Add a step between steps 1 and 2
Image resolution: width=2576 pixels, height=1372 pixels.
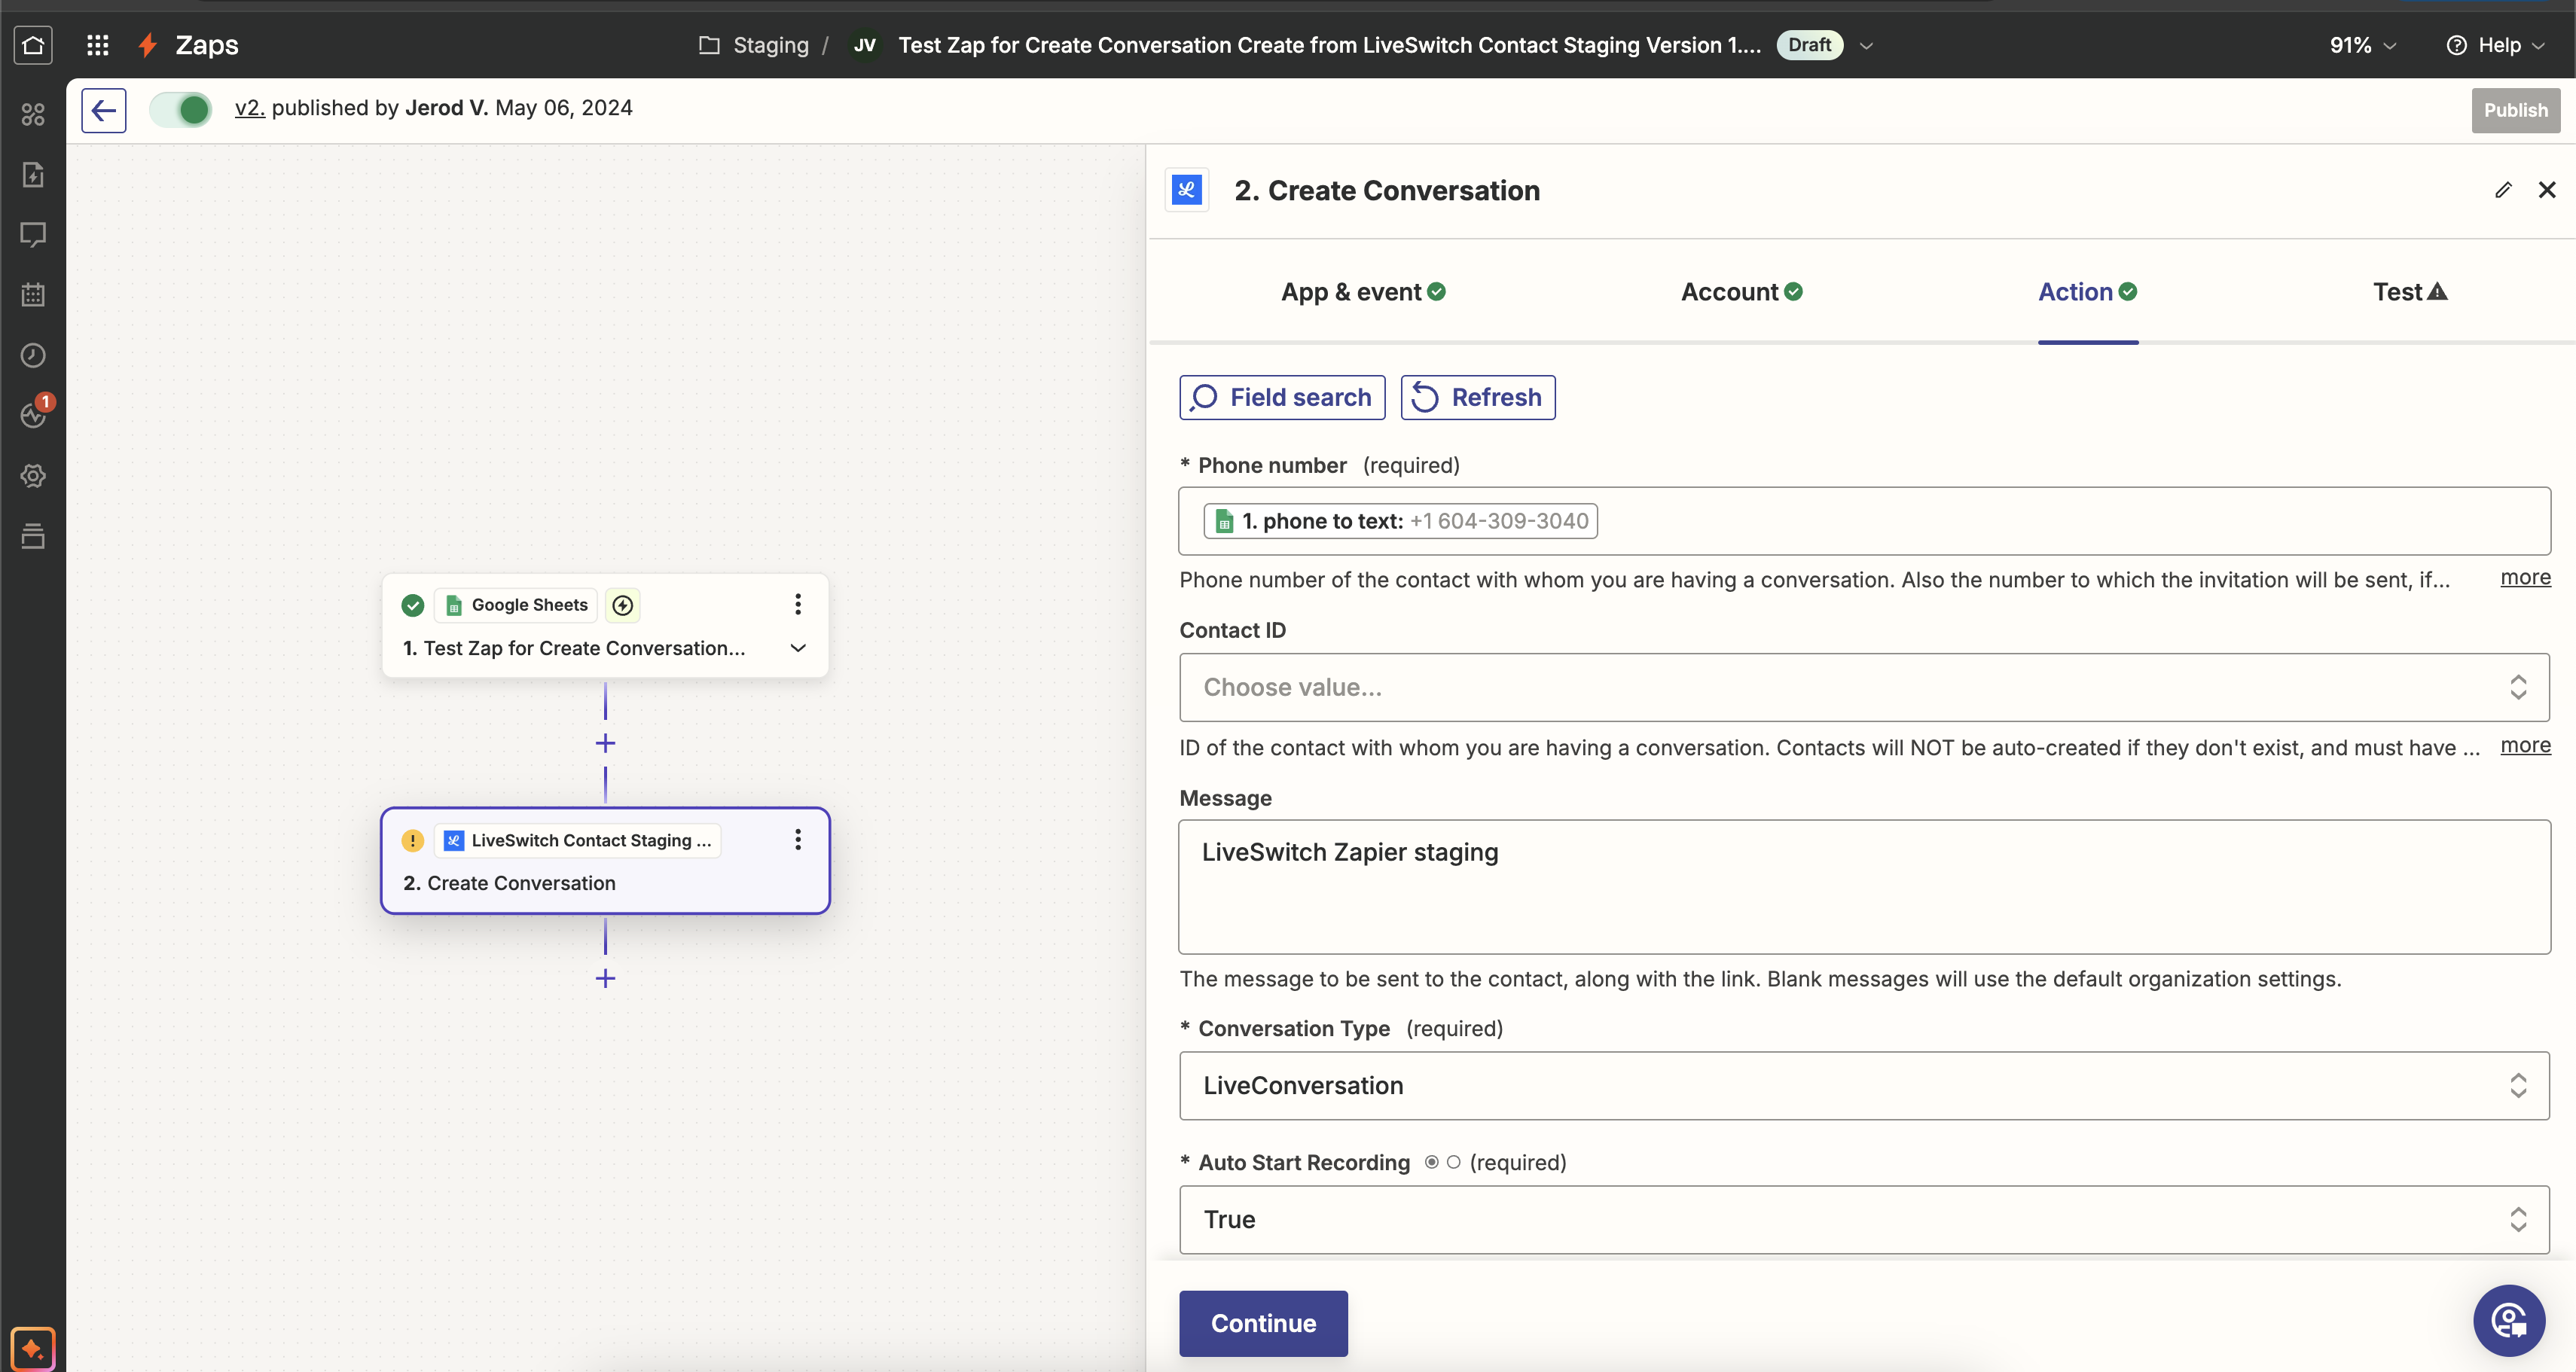coord(605,743)
